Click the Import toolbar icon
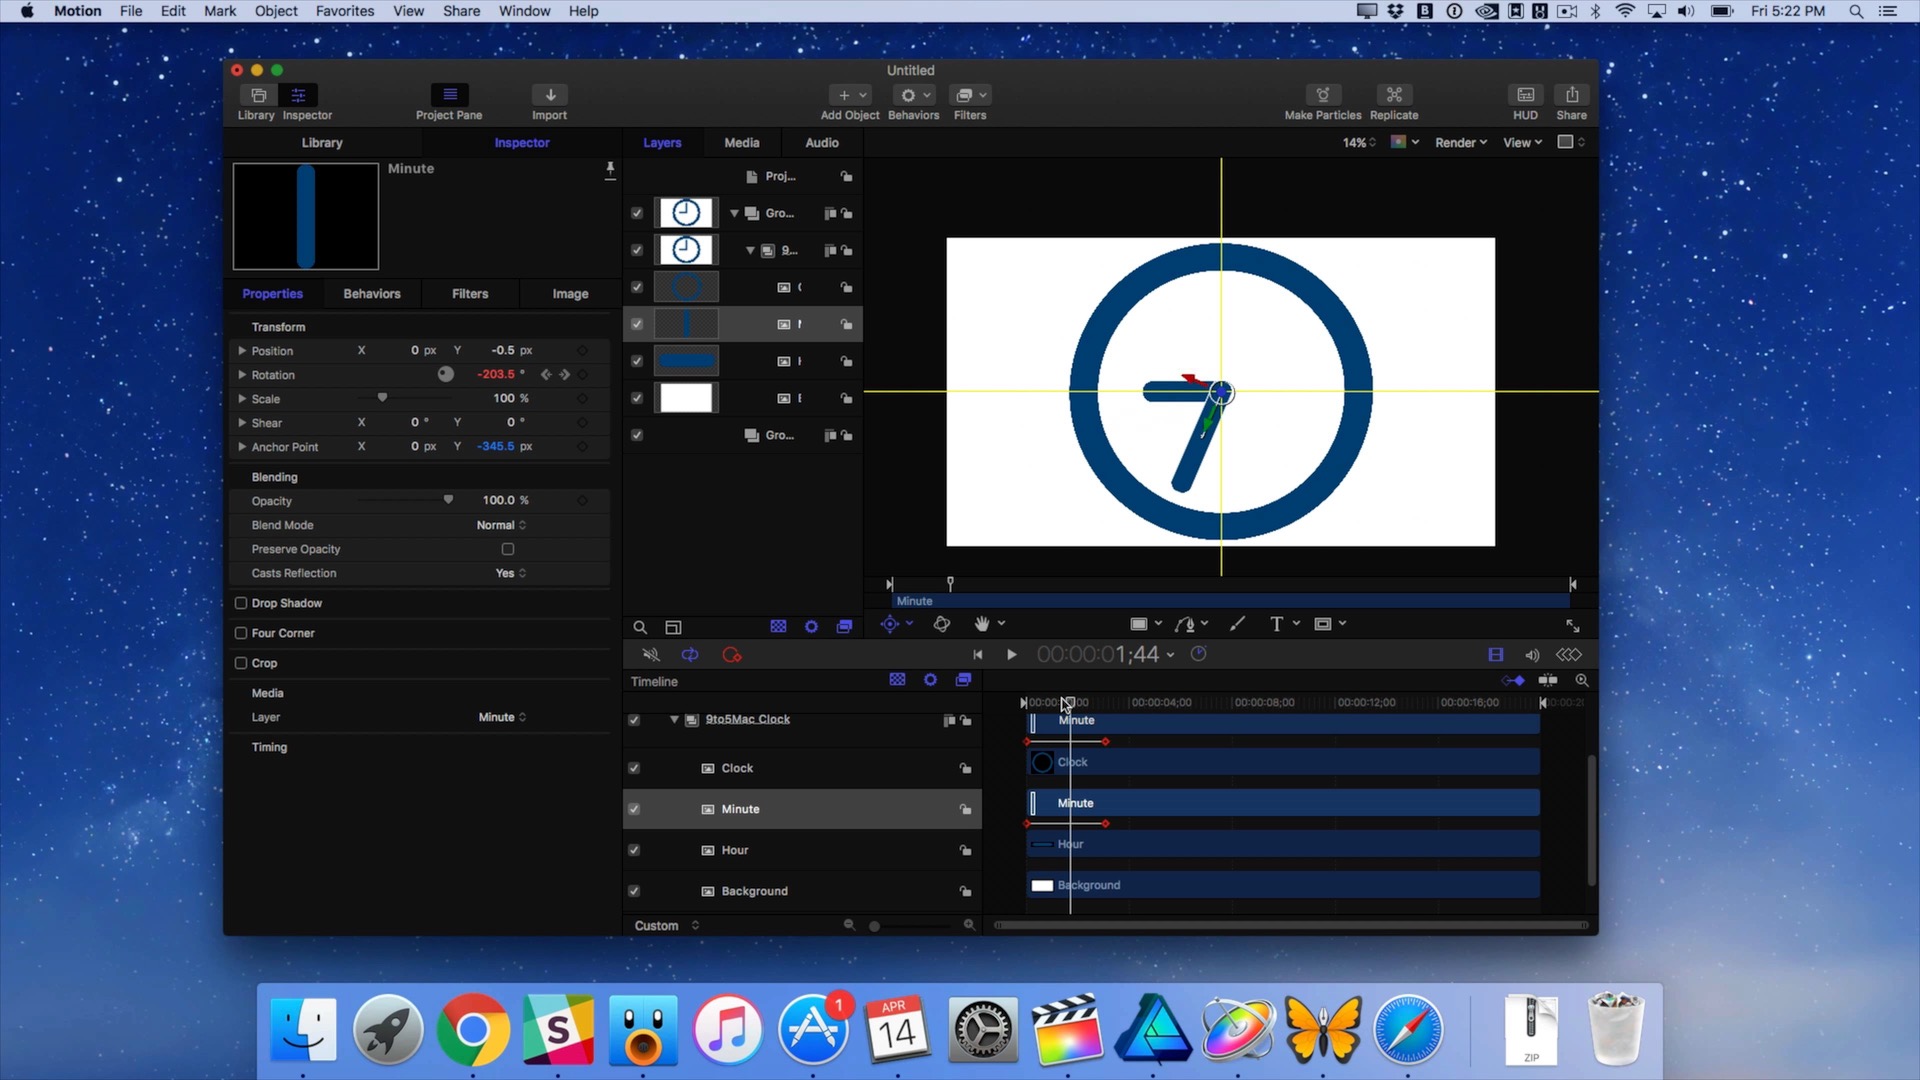The height and width of the screenshot is (1080, 1920). tap(549, 95)
